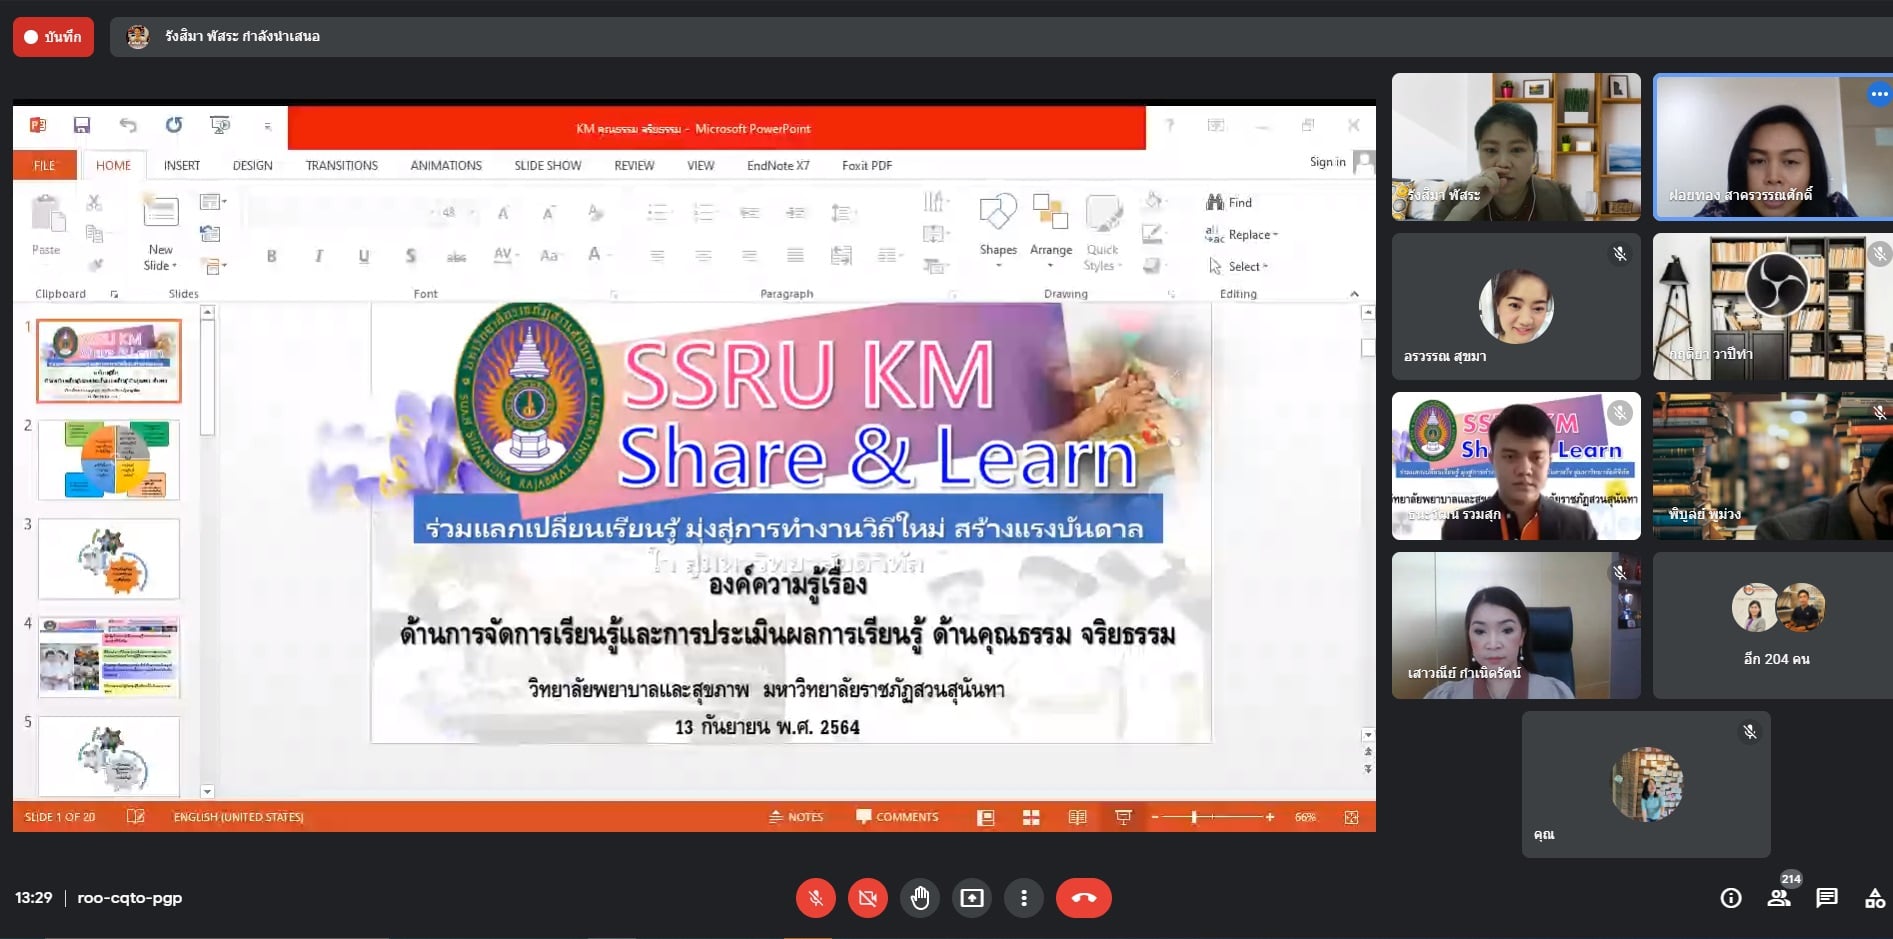This screenshot has height=939, width=1893.
Task: Click the Present now screen share icon
Action: click(972, 898)
